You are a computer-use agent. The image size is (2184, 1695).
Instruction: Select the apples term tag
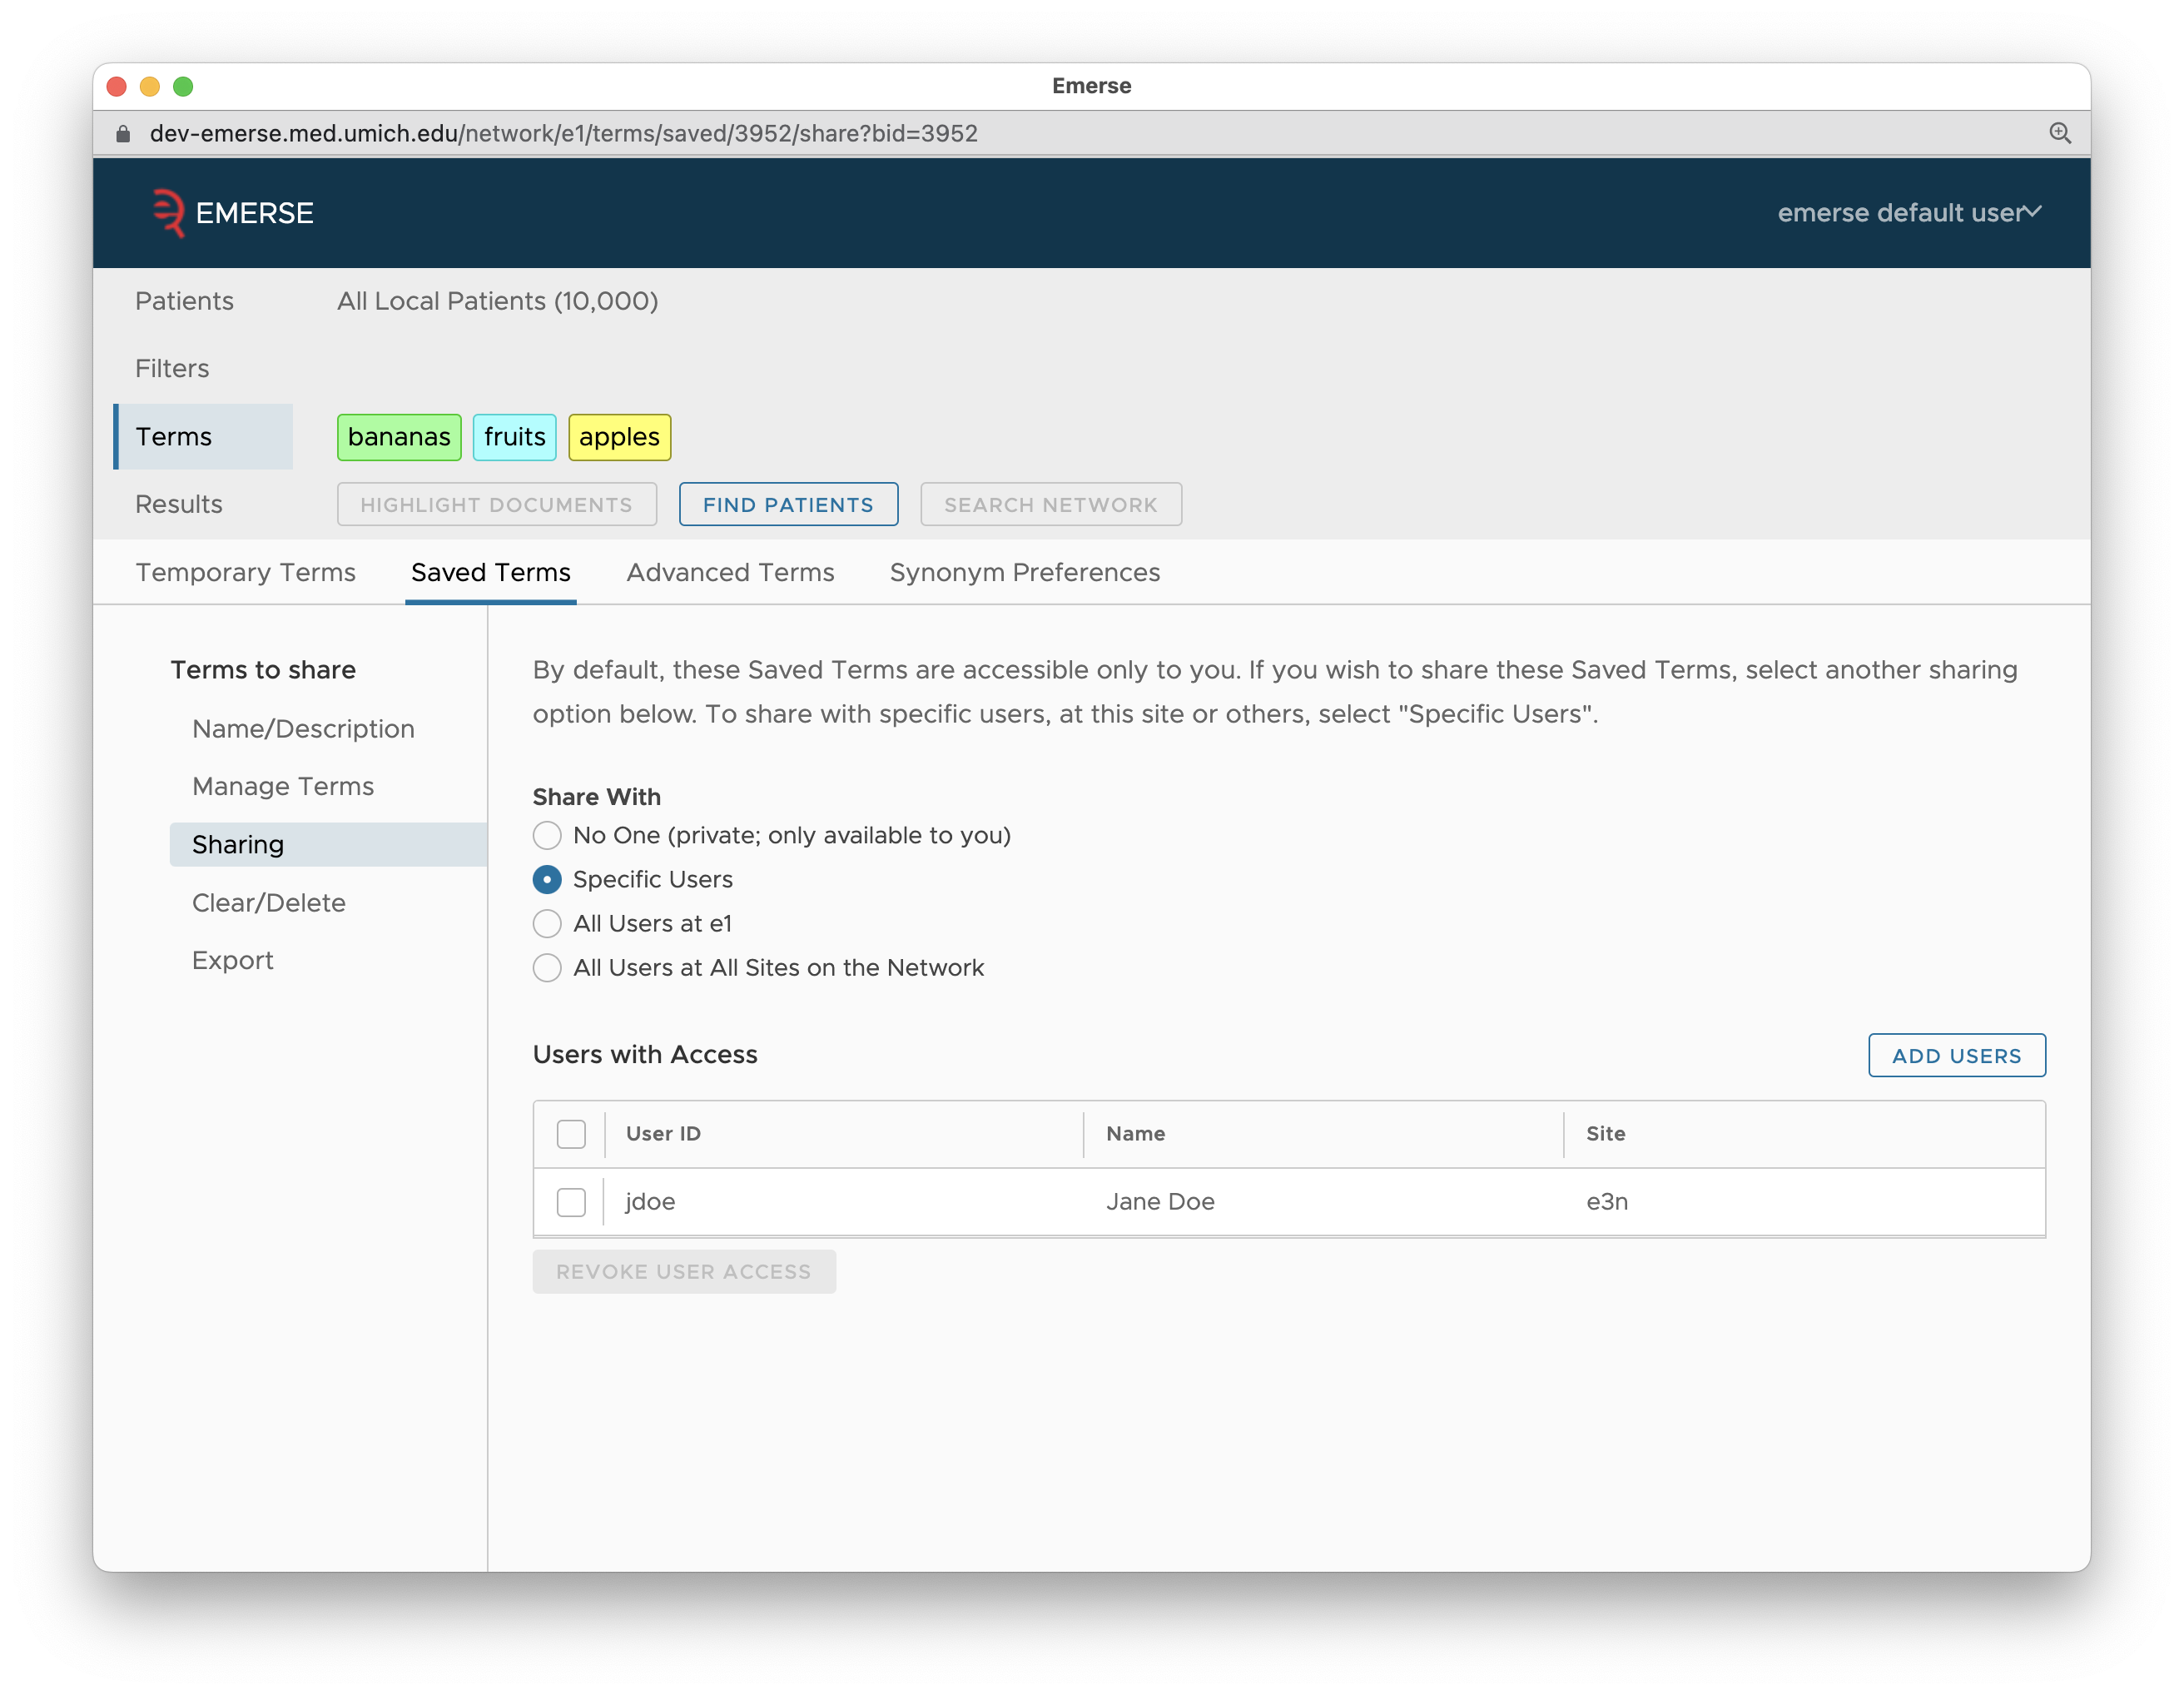click(x=617, y=436)
